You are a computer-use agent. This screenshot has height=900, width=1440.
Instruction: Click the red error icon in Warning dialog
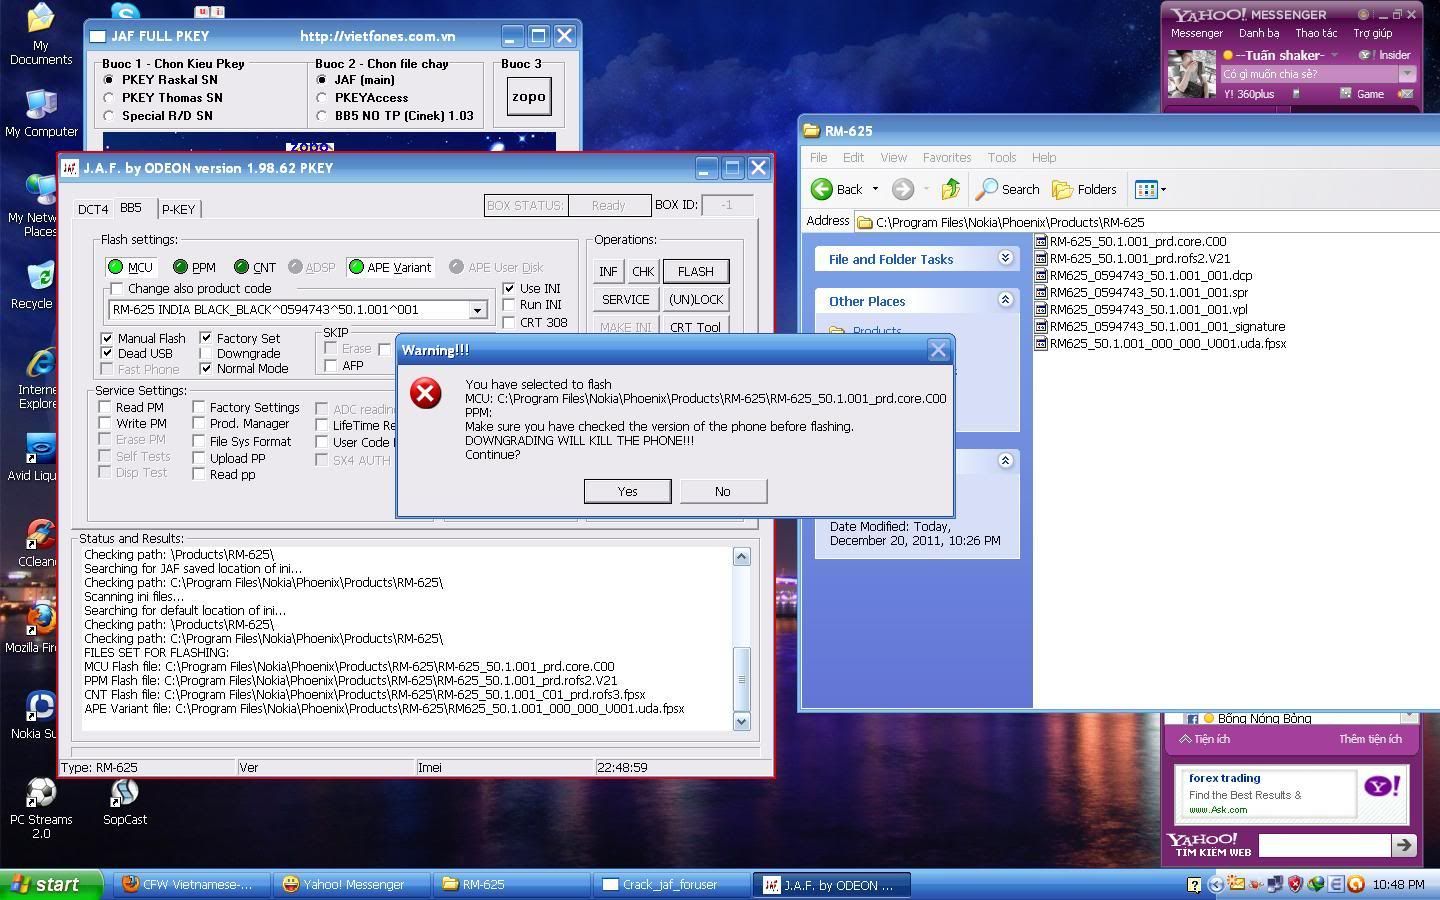[x=426, y=393]
